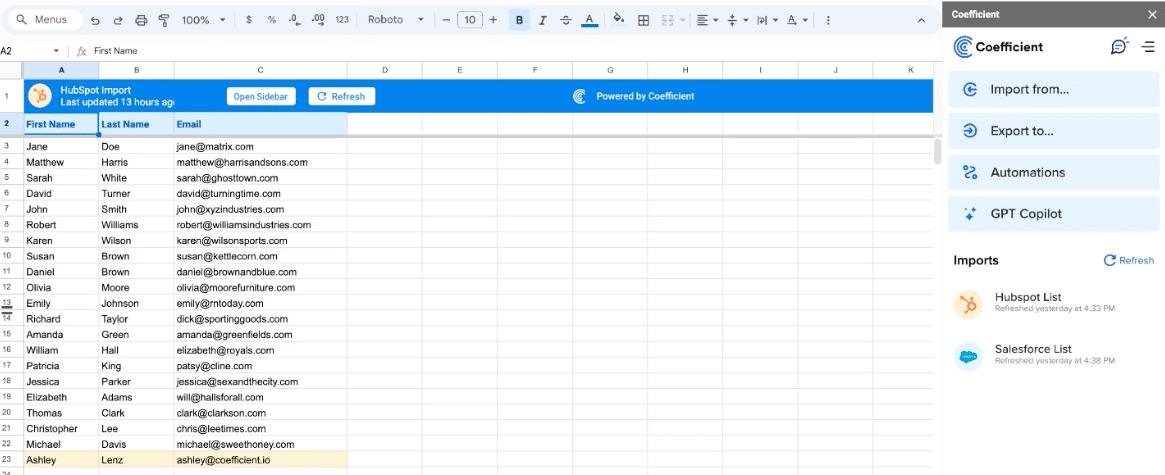Select cell ashley@coefficient.io
Screen dimensions: 1165x475
tap(261, 460)
